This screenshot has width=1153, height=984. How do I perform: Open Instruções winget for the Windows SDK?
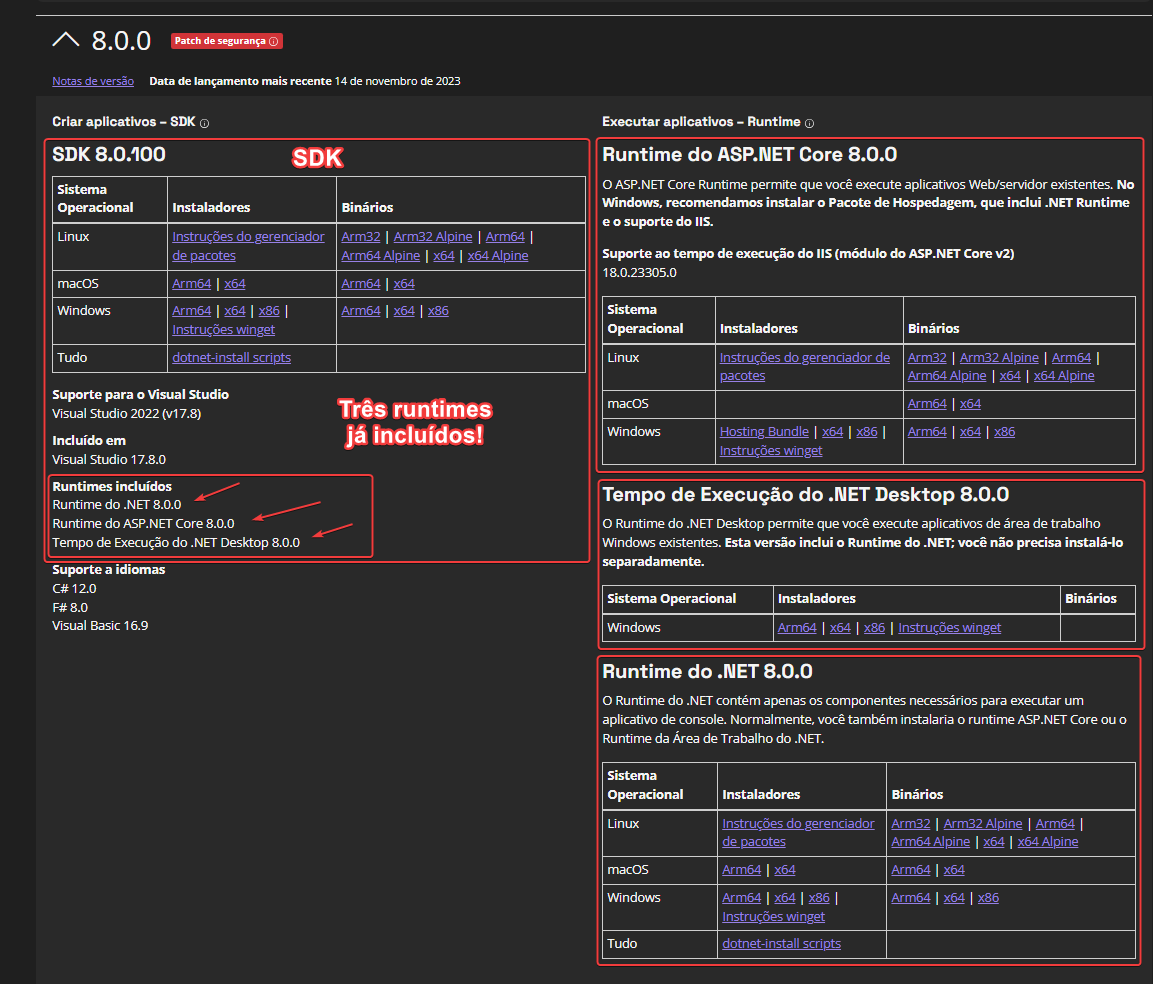pos(223,329)
